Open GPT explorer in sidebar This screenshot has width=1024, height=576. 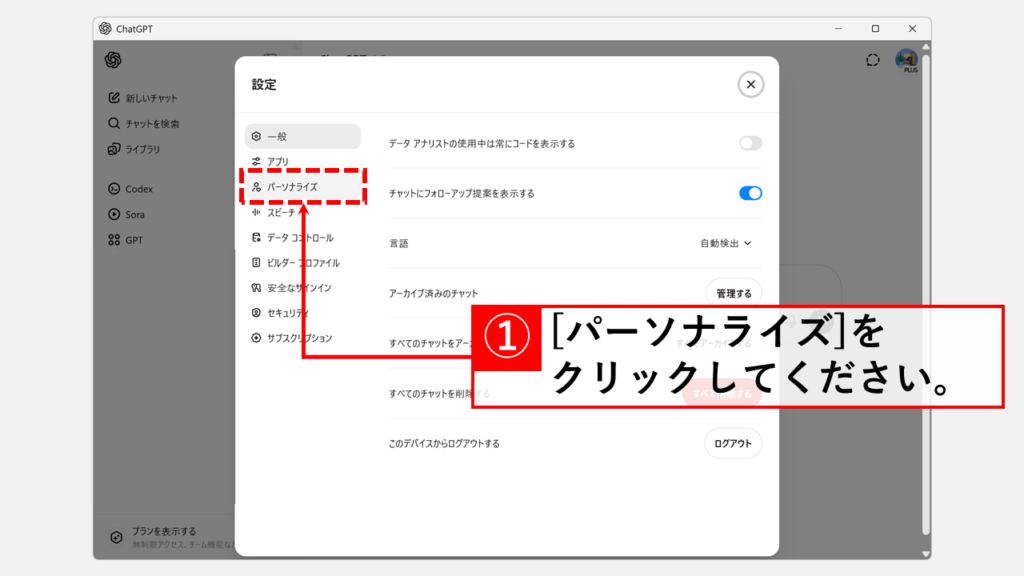tap(125, 240)
